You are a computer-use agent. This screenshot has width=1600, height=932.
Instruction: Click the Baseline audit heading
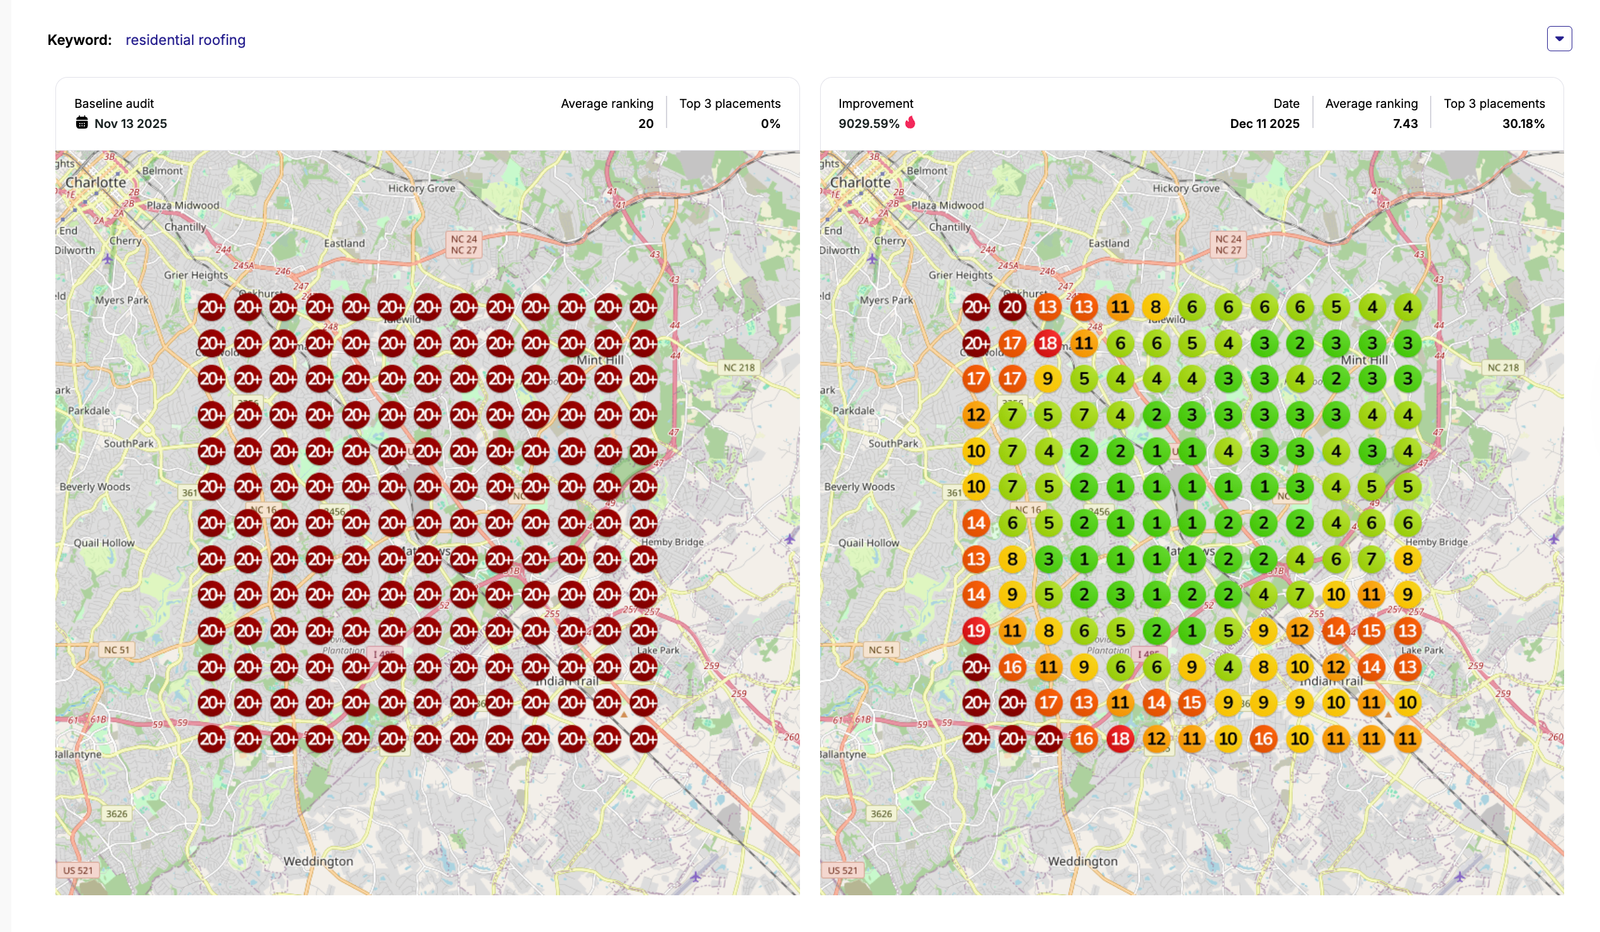tap(114, 104)
